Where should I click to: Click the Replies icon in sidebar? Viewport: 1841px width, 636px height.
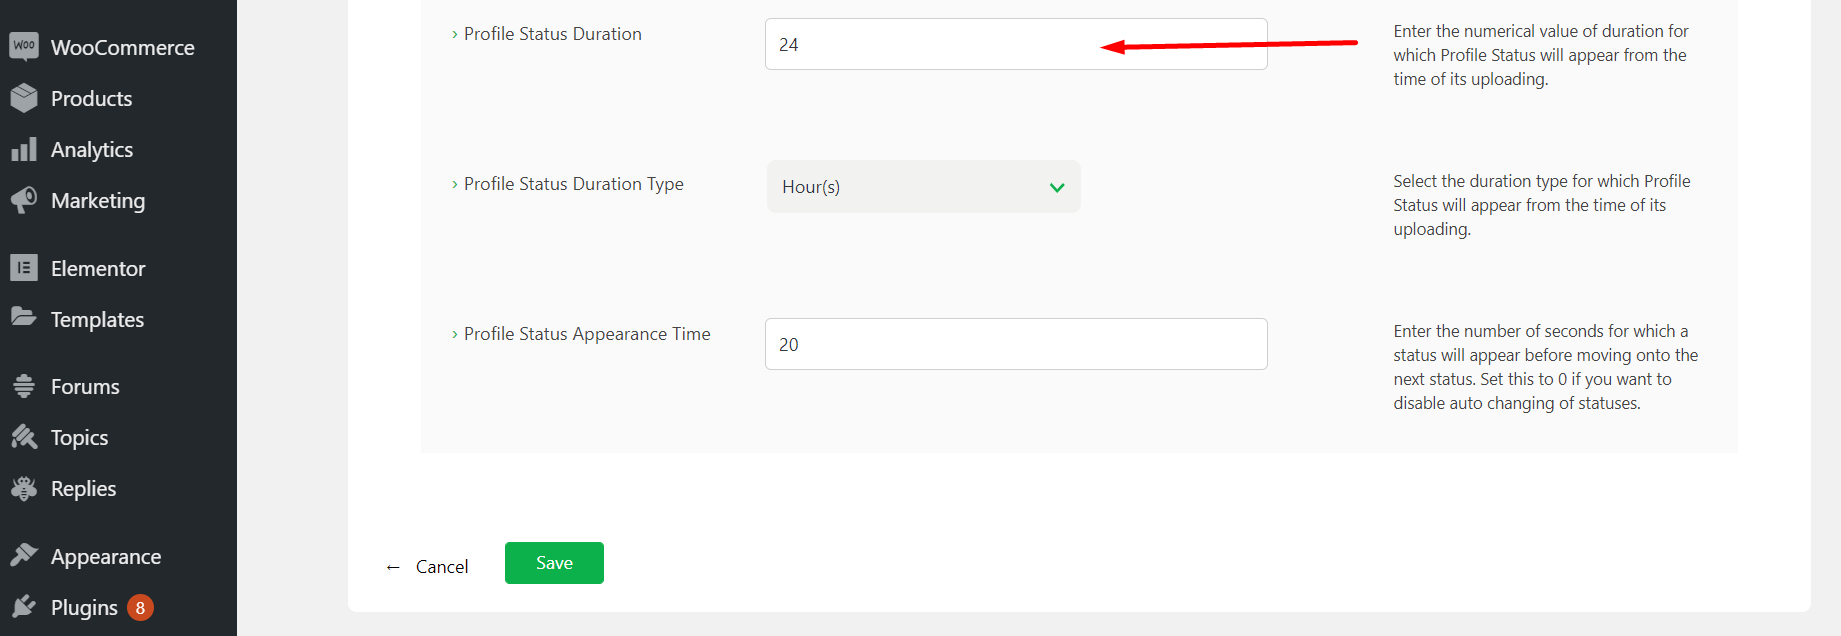[x=24, y=488]
